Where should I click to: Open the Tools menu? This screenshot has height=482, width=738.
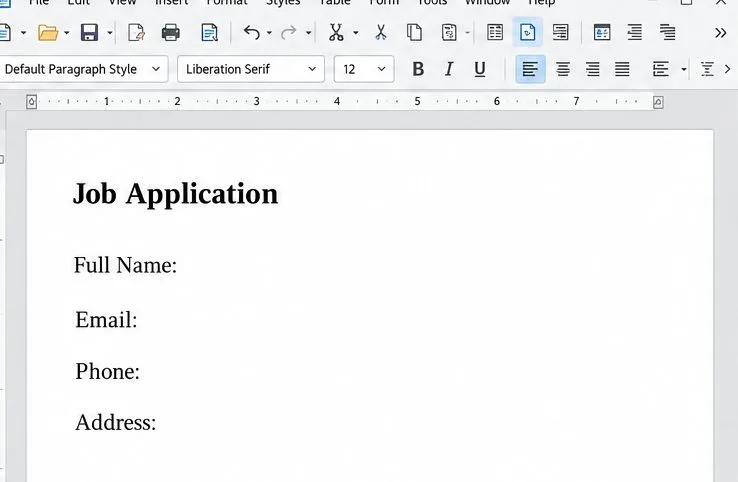point(432,2)
